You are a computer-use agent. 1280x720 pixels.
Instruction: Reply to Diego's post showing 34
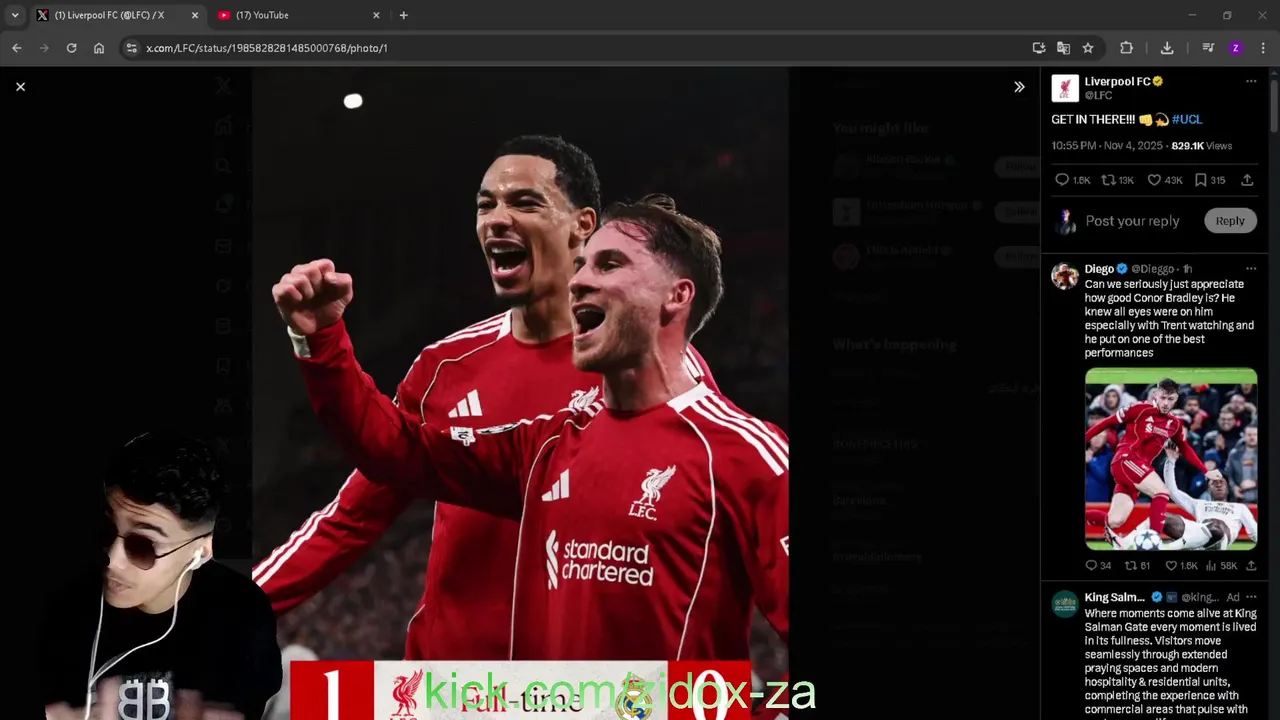click(1098, 566)
